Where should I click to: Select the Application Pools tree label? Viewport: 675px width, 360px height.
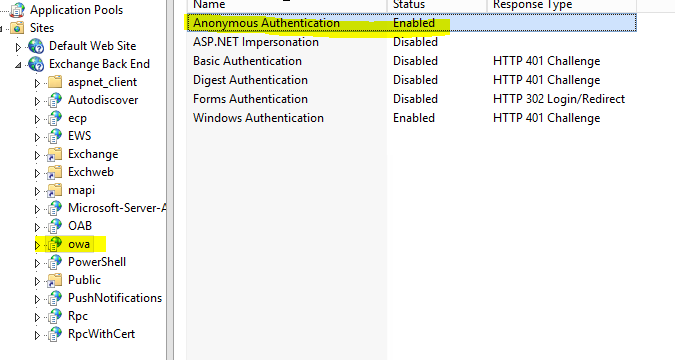click(76, 10)
